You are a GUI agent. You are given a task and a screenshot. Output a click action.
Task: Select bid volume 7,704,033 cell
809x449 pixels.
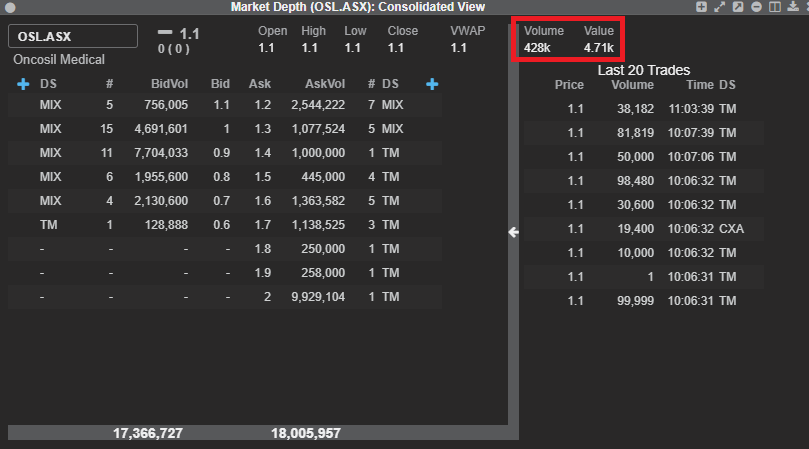pos(161,153)
